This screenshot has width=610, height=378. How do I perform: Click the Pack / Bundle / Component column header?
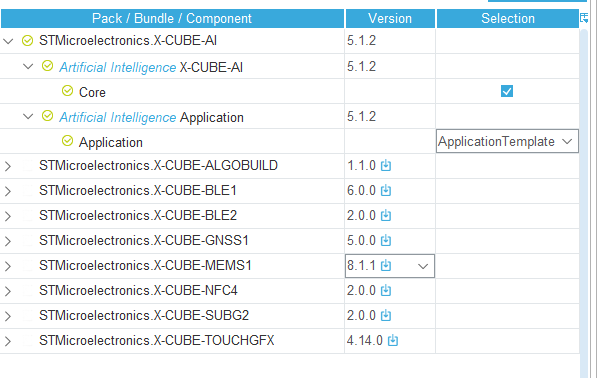pos(172,18)
